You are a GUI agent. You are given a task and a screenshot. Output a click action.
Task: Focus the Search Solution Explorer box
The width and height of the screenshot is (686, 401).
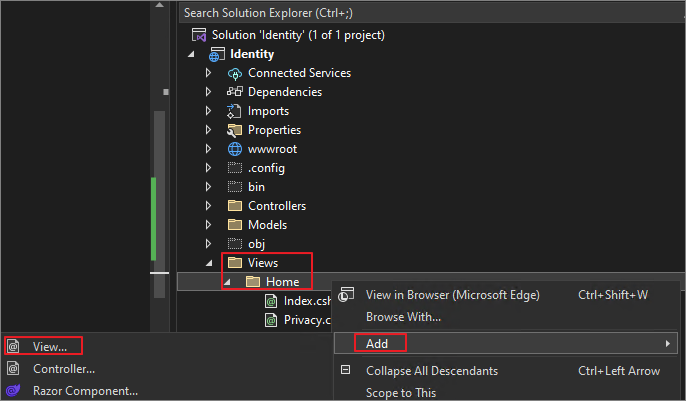coord(431,13)
